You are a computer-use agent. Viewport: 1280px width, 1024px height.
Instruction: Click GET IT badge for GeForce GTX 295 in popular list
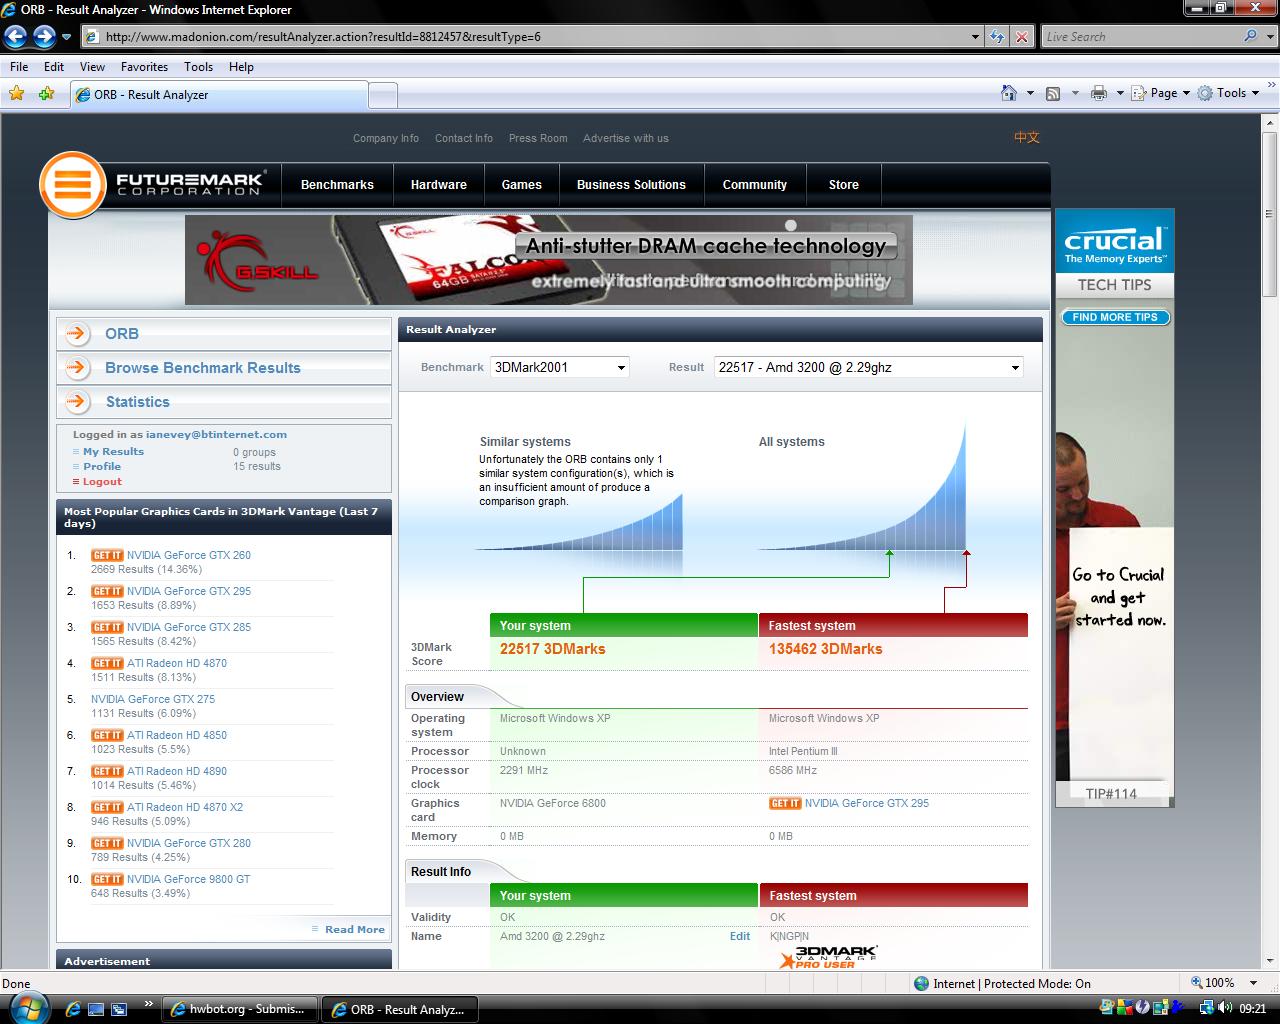click(107, 591)
